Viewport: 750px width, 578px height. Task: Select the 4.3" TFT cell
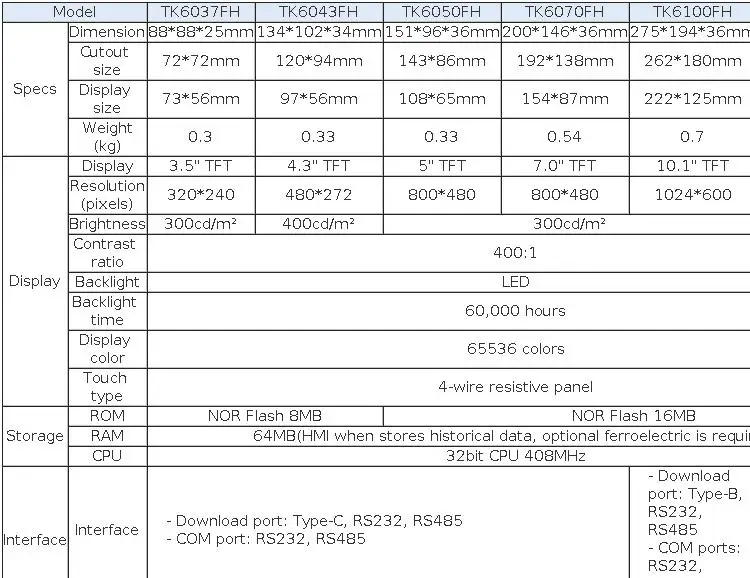click(319, 166)
